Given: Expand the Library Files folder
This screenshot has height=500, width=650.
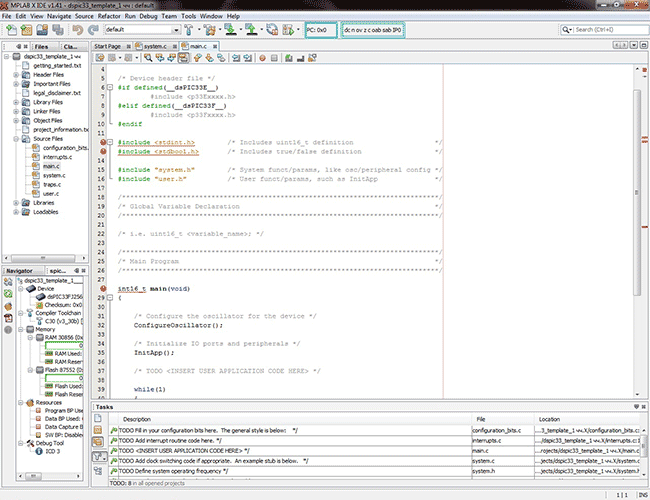Looking at the screenshot, I should coord(16,102).
